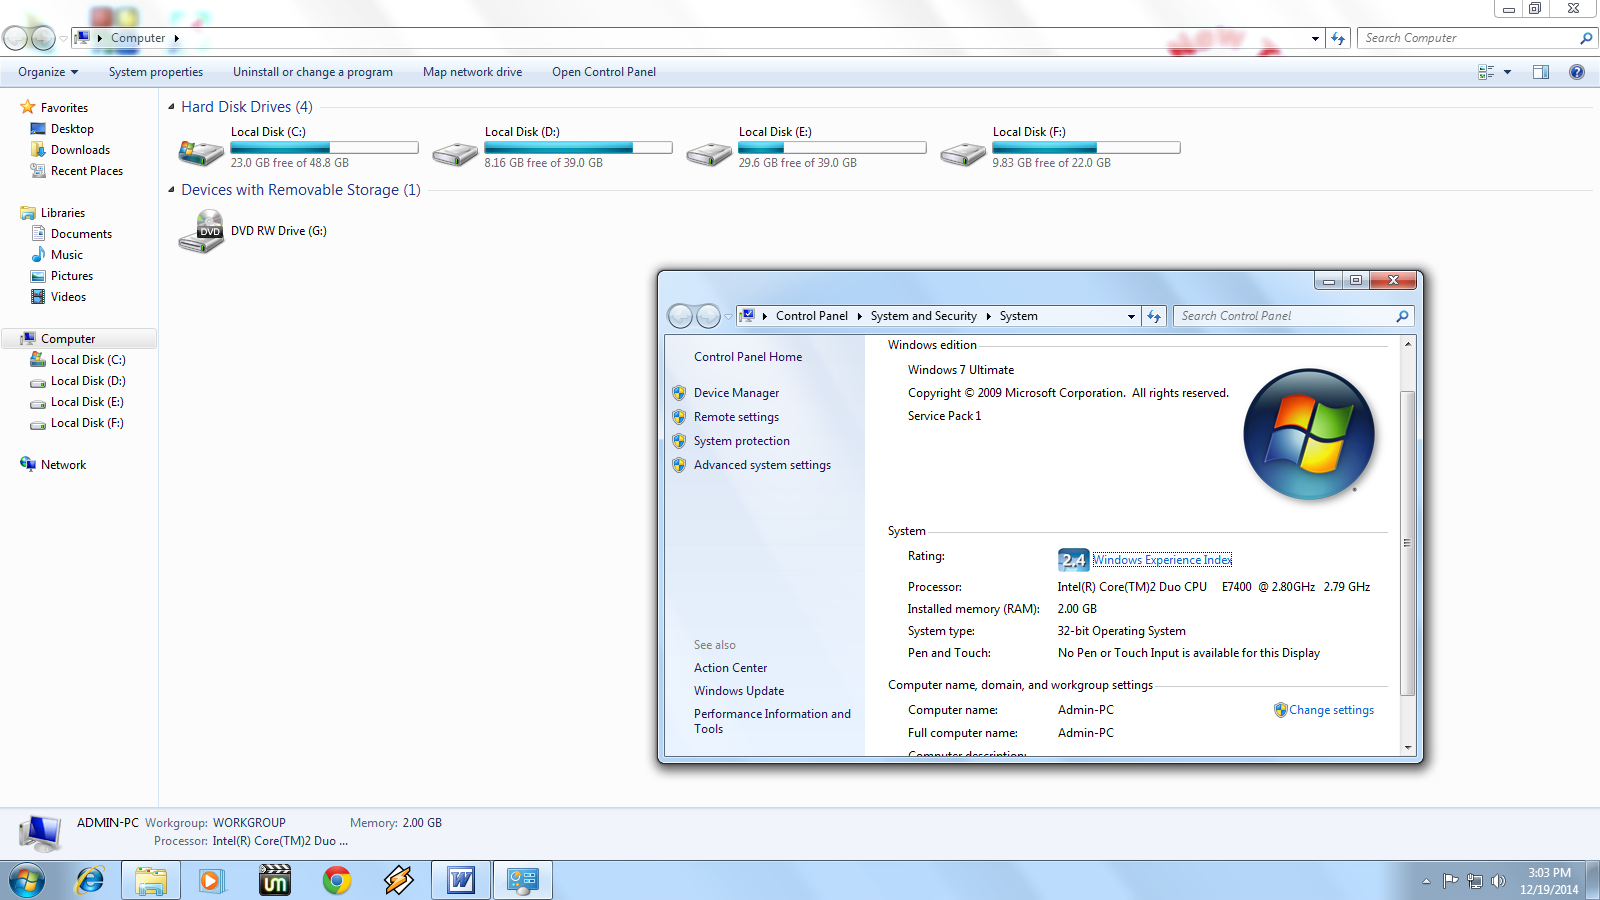Launch Google Chrome from taskbar
Screen dimensions: 1600x900
pyautogui.click(x=337, y=881)
